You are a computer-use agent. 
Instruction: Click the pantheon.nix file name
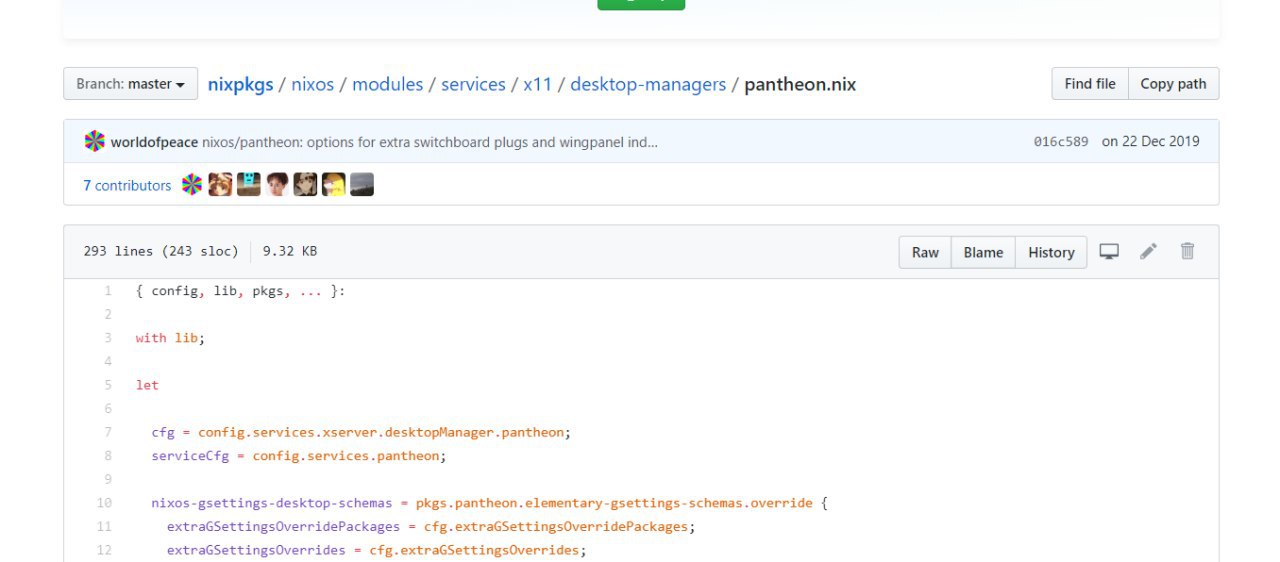pyautogui.click(x=800, y=84)
